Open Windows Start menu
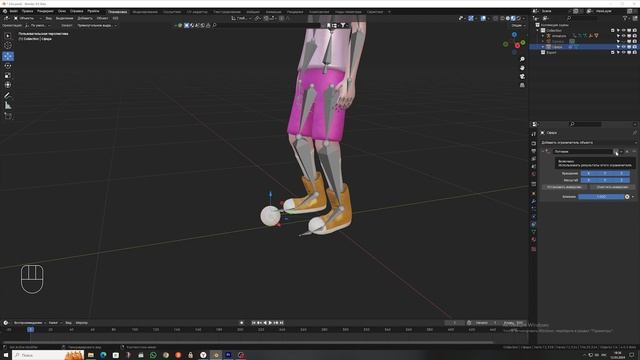The height and width of the screenshot is (360, 640). point(6,355)
